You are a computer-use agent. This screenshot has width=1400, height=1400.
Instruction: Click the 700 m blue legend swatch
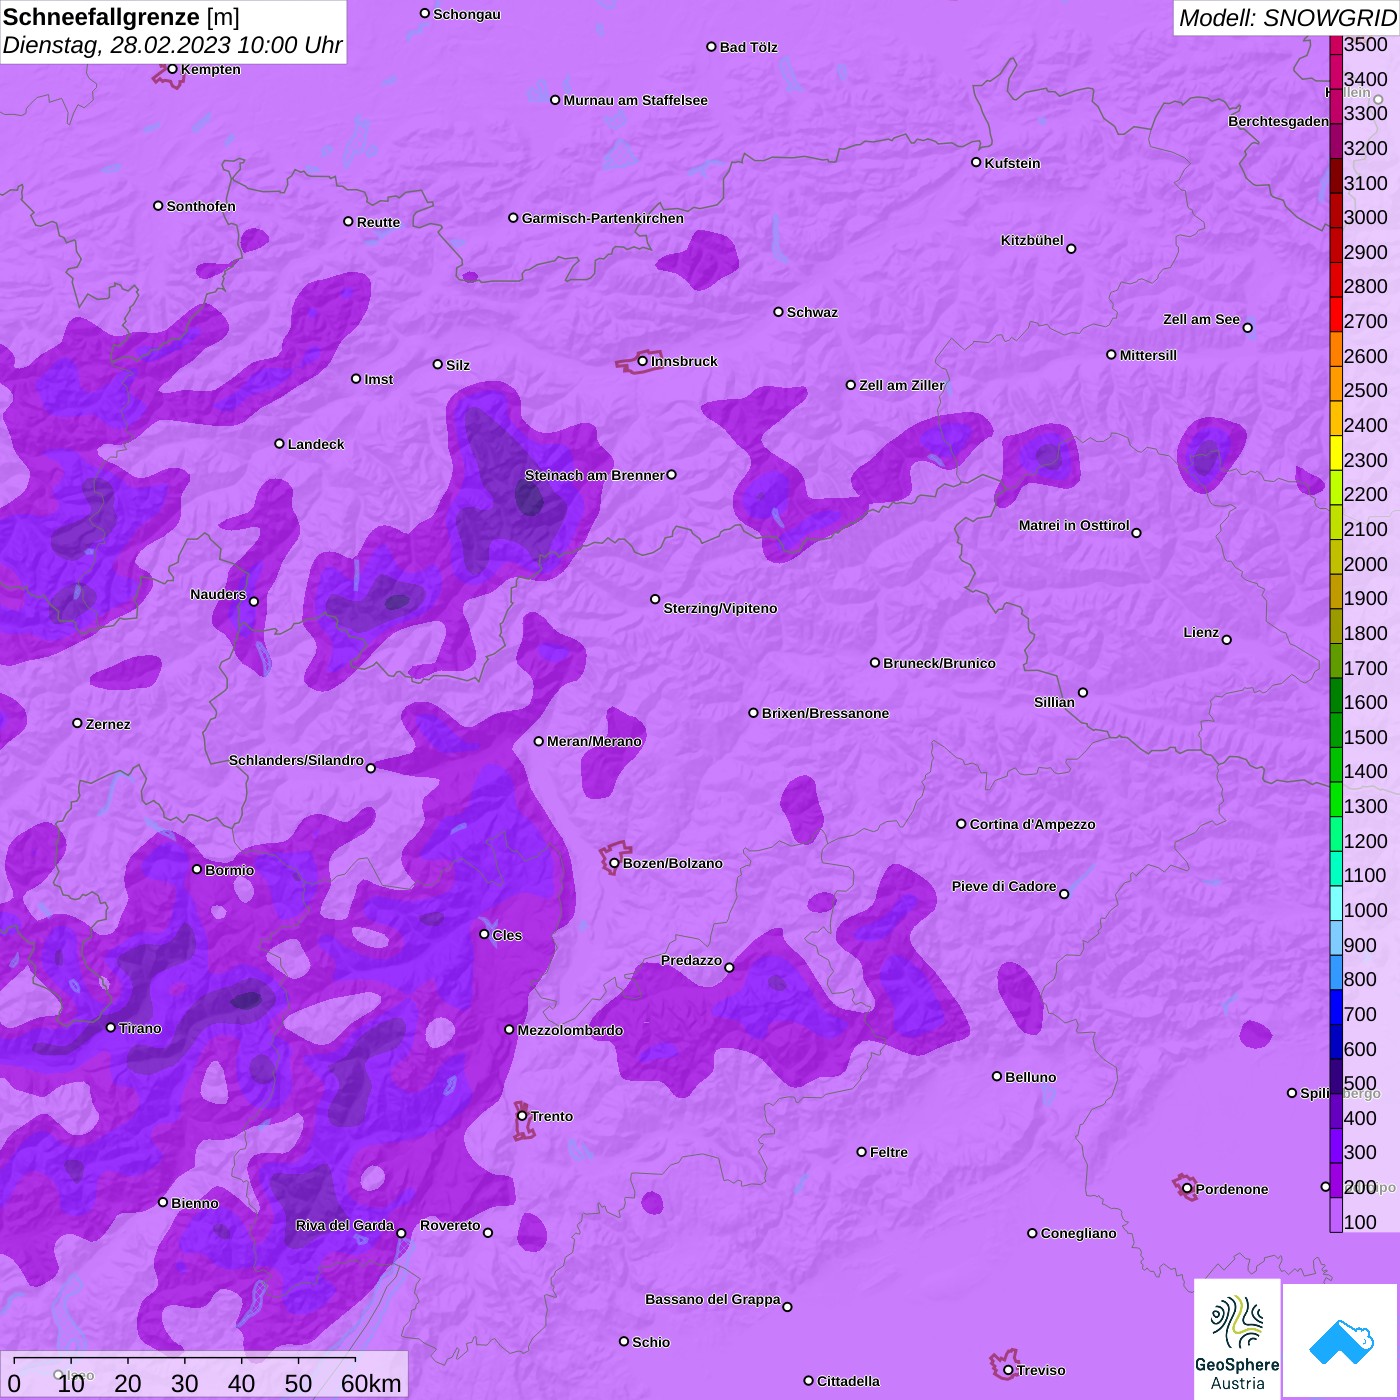coord(1336,1006)
